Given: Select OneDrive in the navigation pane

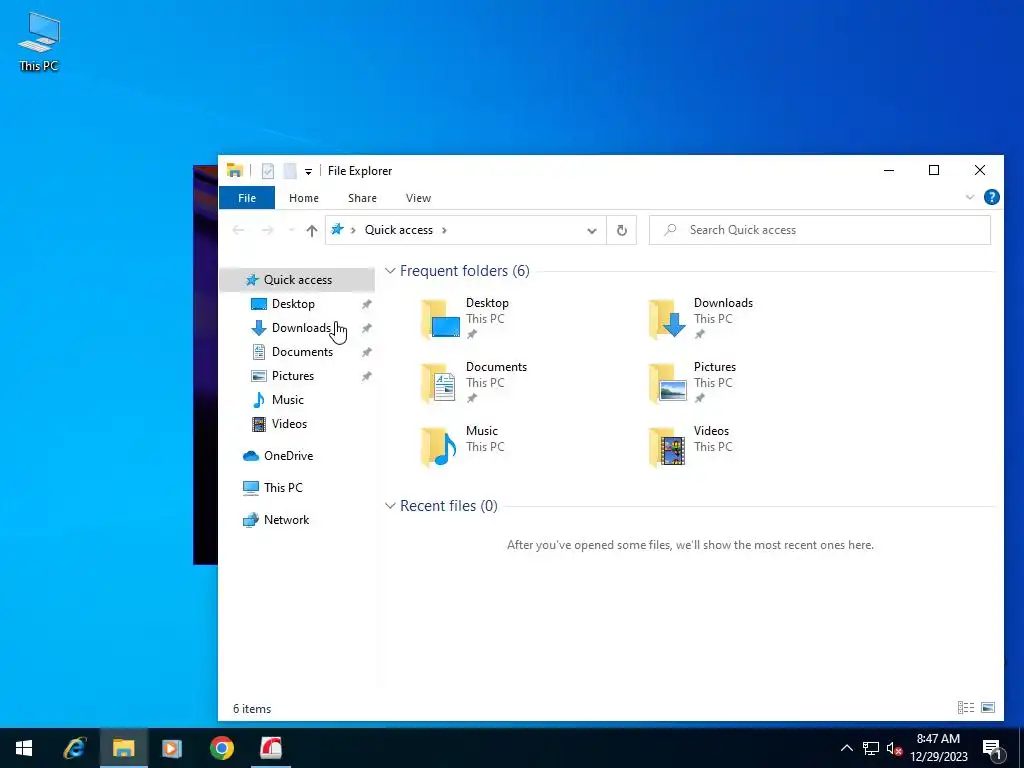Looking at the screenshot, I should tap(288, 456).
